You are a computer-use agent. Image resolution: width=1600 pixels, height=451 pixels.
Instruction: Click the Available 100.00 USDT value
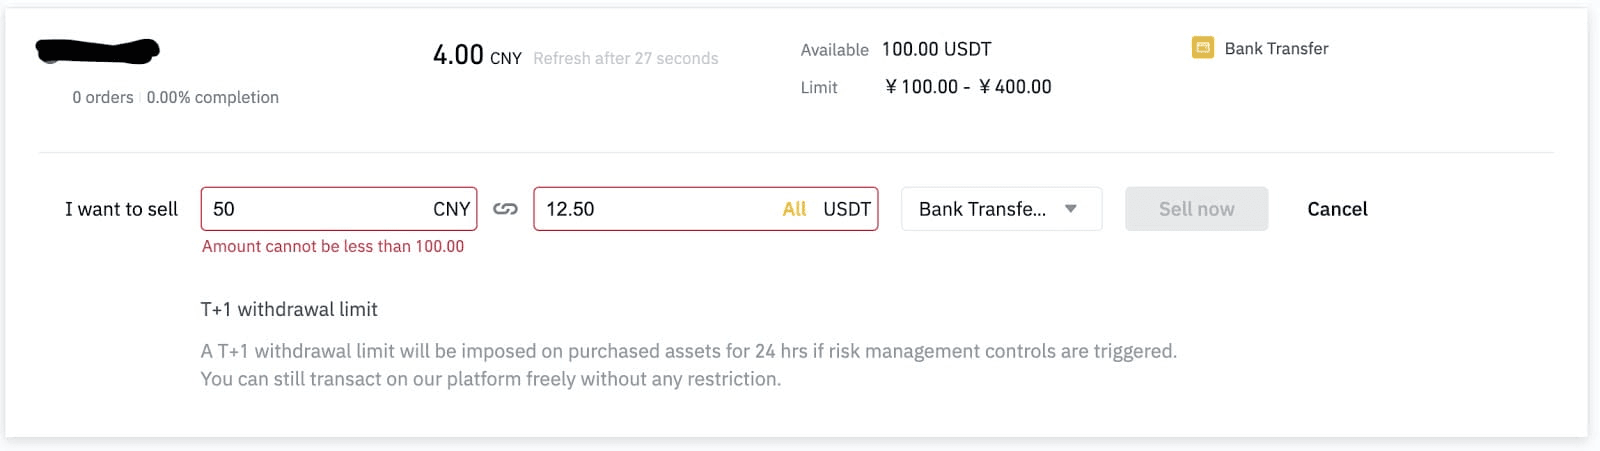(936, 49)
